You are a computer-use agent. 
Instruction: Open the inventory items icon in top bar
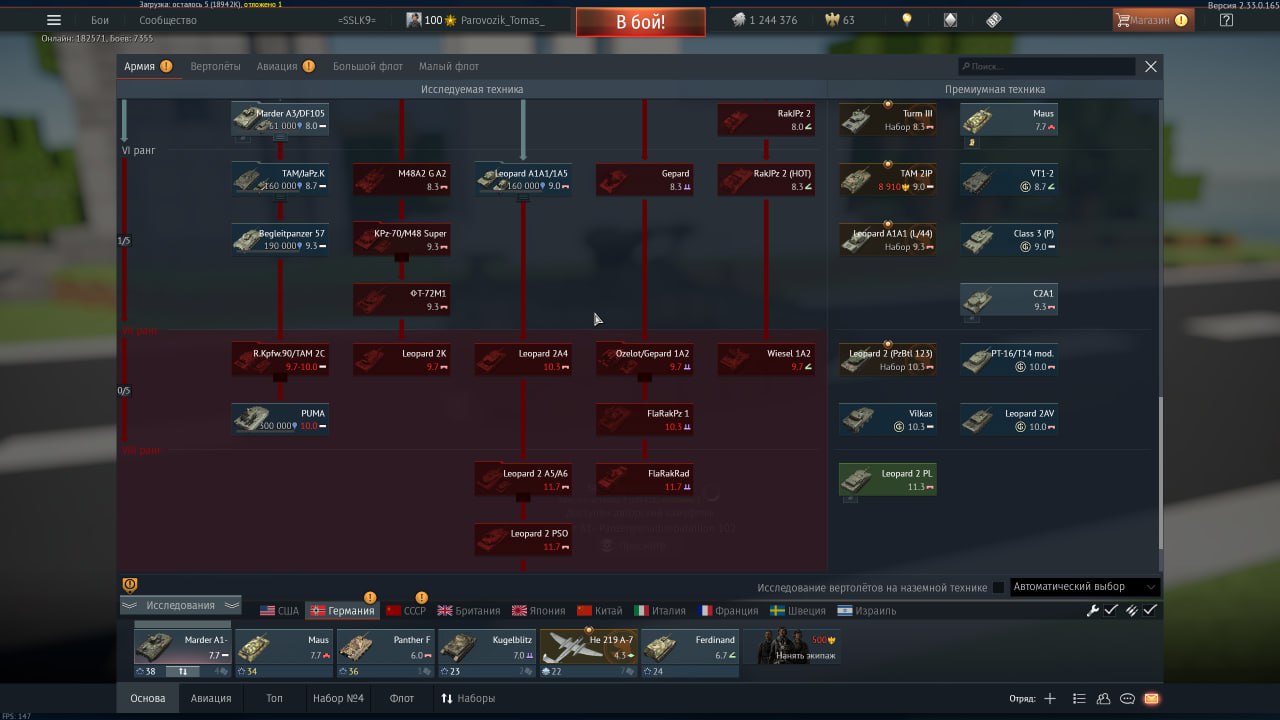pyautogui.click(x=950, y=20)
